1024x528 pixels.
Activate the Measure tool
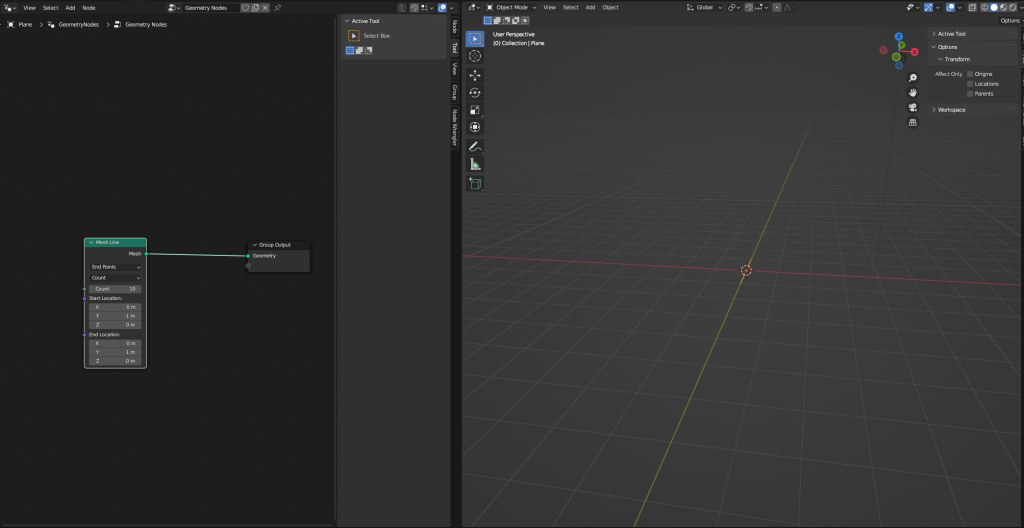[475, 164]
